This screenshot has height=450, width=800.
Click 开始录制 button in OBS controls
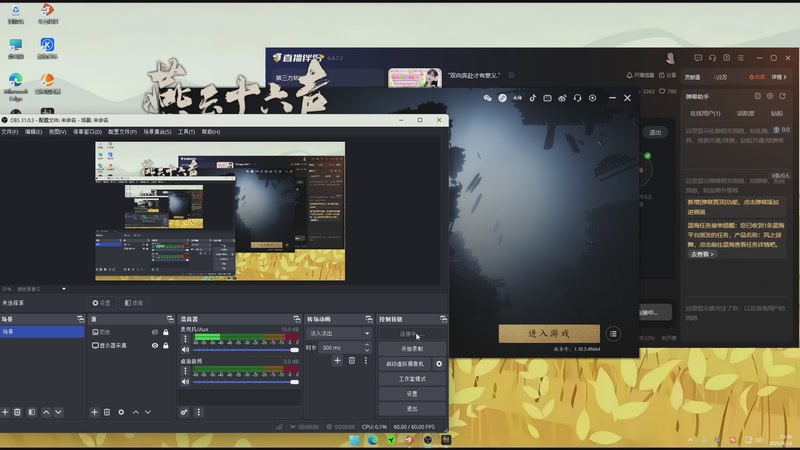[412, 349]
